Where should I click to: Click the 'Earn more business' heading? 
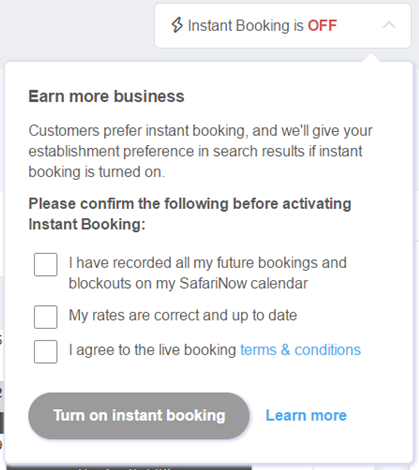(106, 96)
